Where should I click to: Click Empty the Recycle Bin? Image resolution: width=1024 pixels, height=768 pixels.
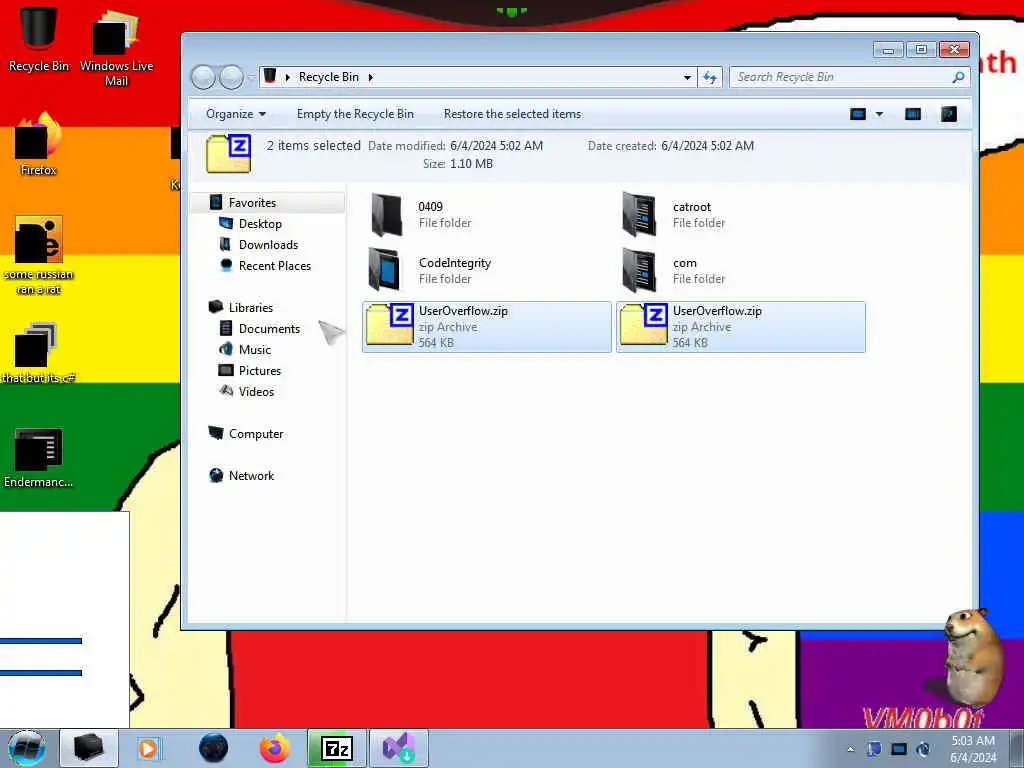click(x=355, y=114)
